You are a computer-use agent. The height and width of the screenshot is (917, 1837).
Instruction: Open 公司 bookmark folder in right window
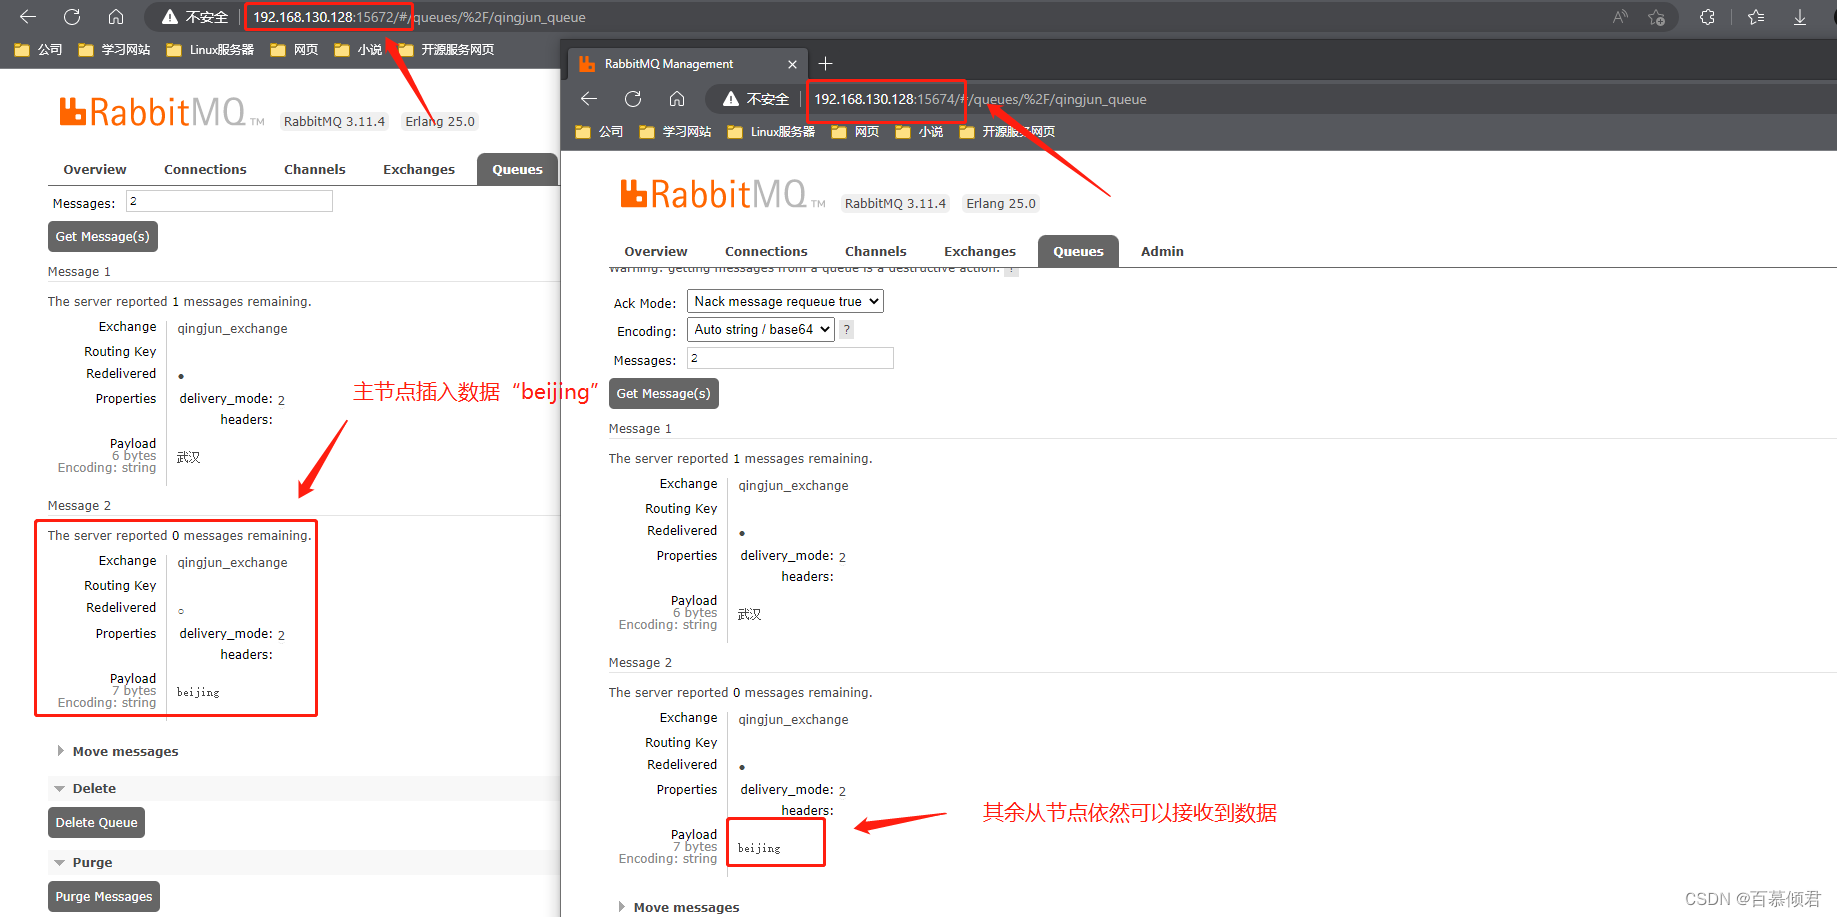pos(599,131)
